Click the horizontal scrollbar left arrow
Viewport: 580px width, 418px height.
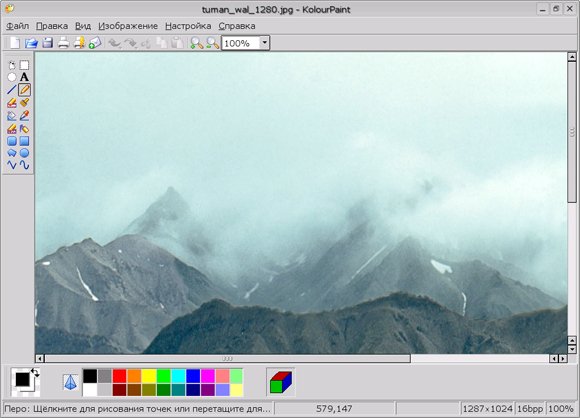[x=40, y=358]
